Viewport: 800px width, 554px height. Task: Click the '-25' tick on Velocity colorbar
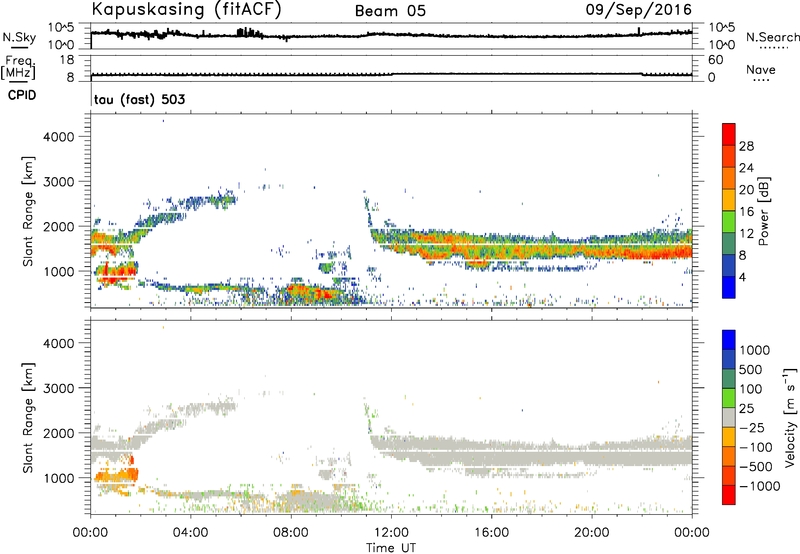pos(752,428)
